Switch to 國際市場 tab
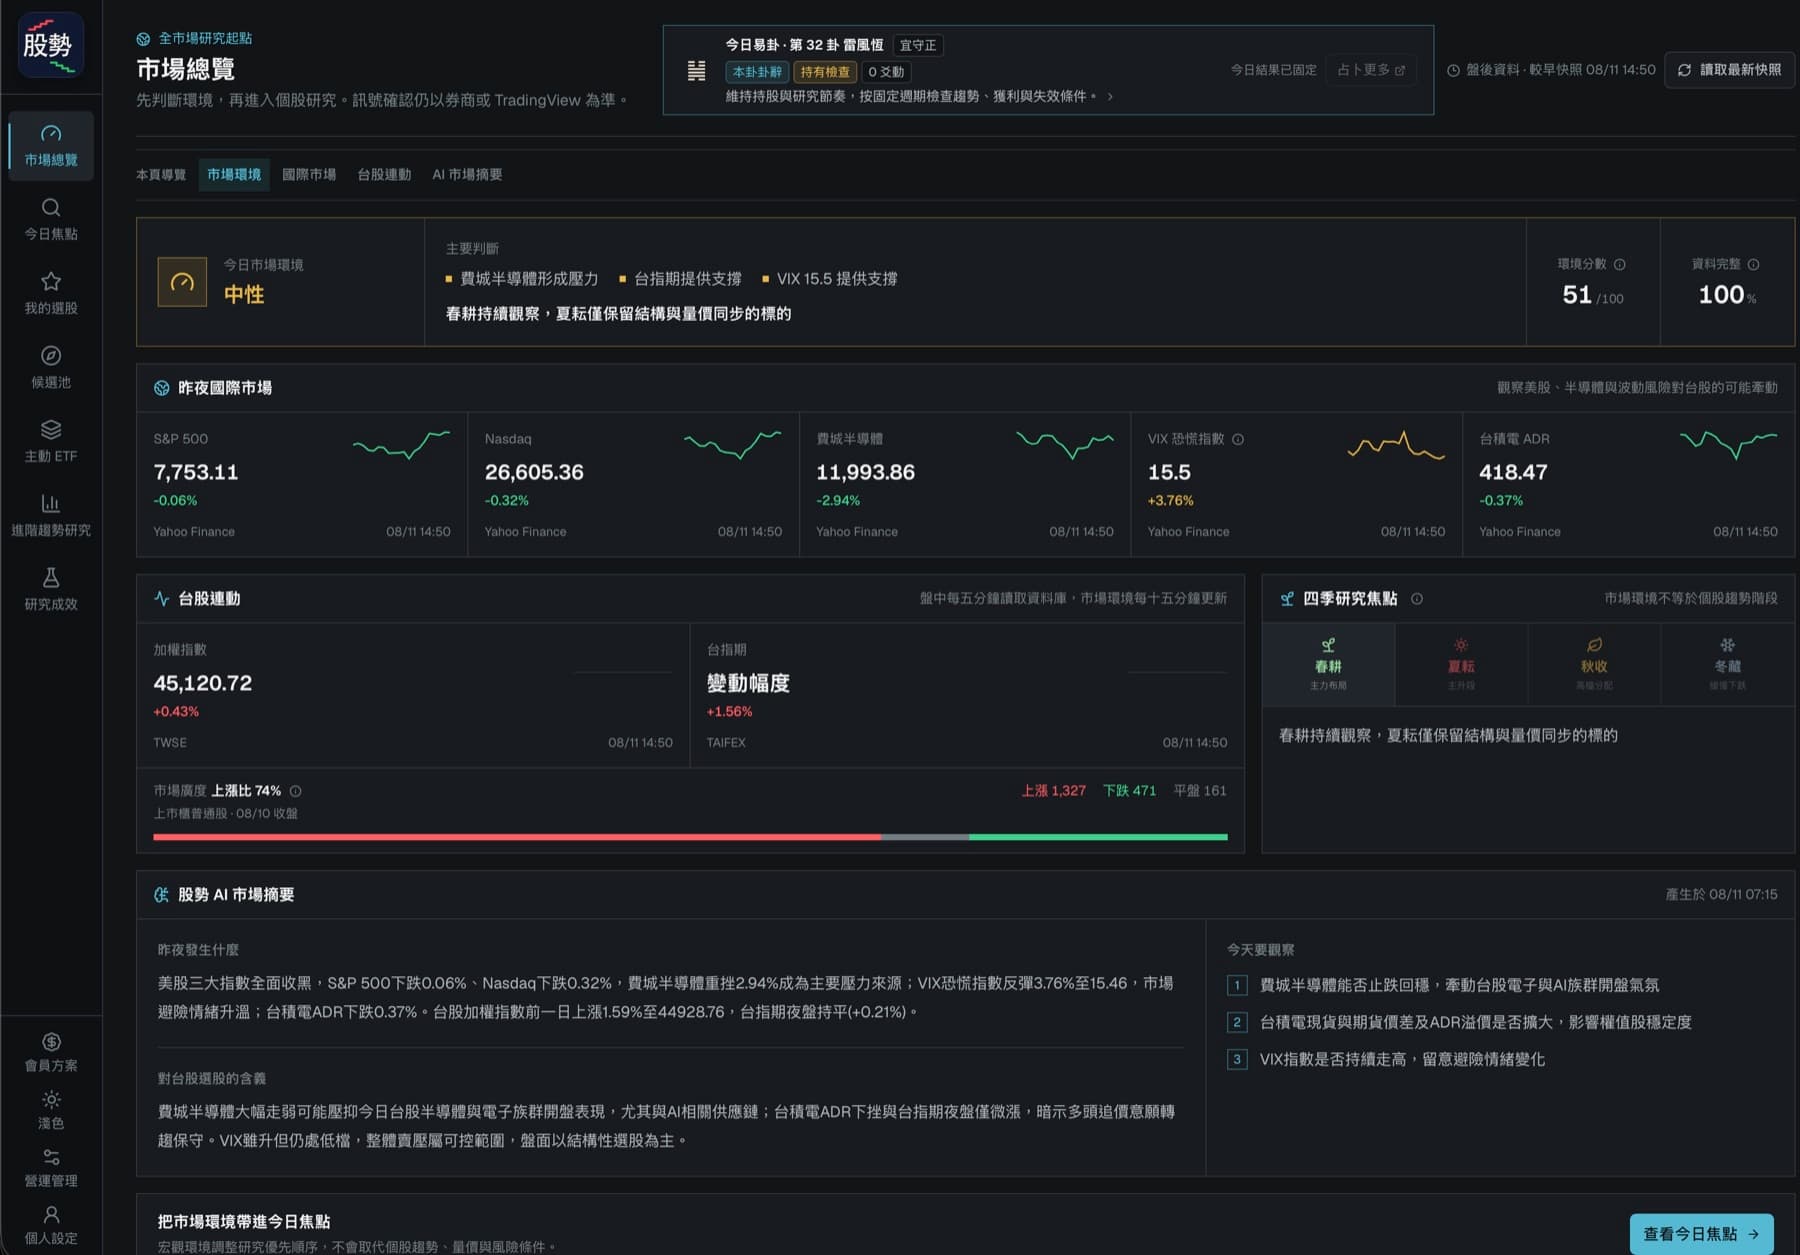 click(309, 174)
